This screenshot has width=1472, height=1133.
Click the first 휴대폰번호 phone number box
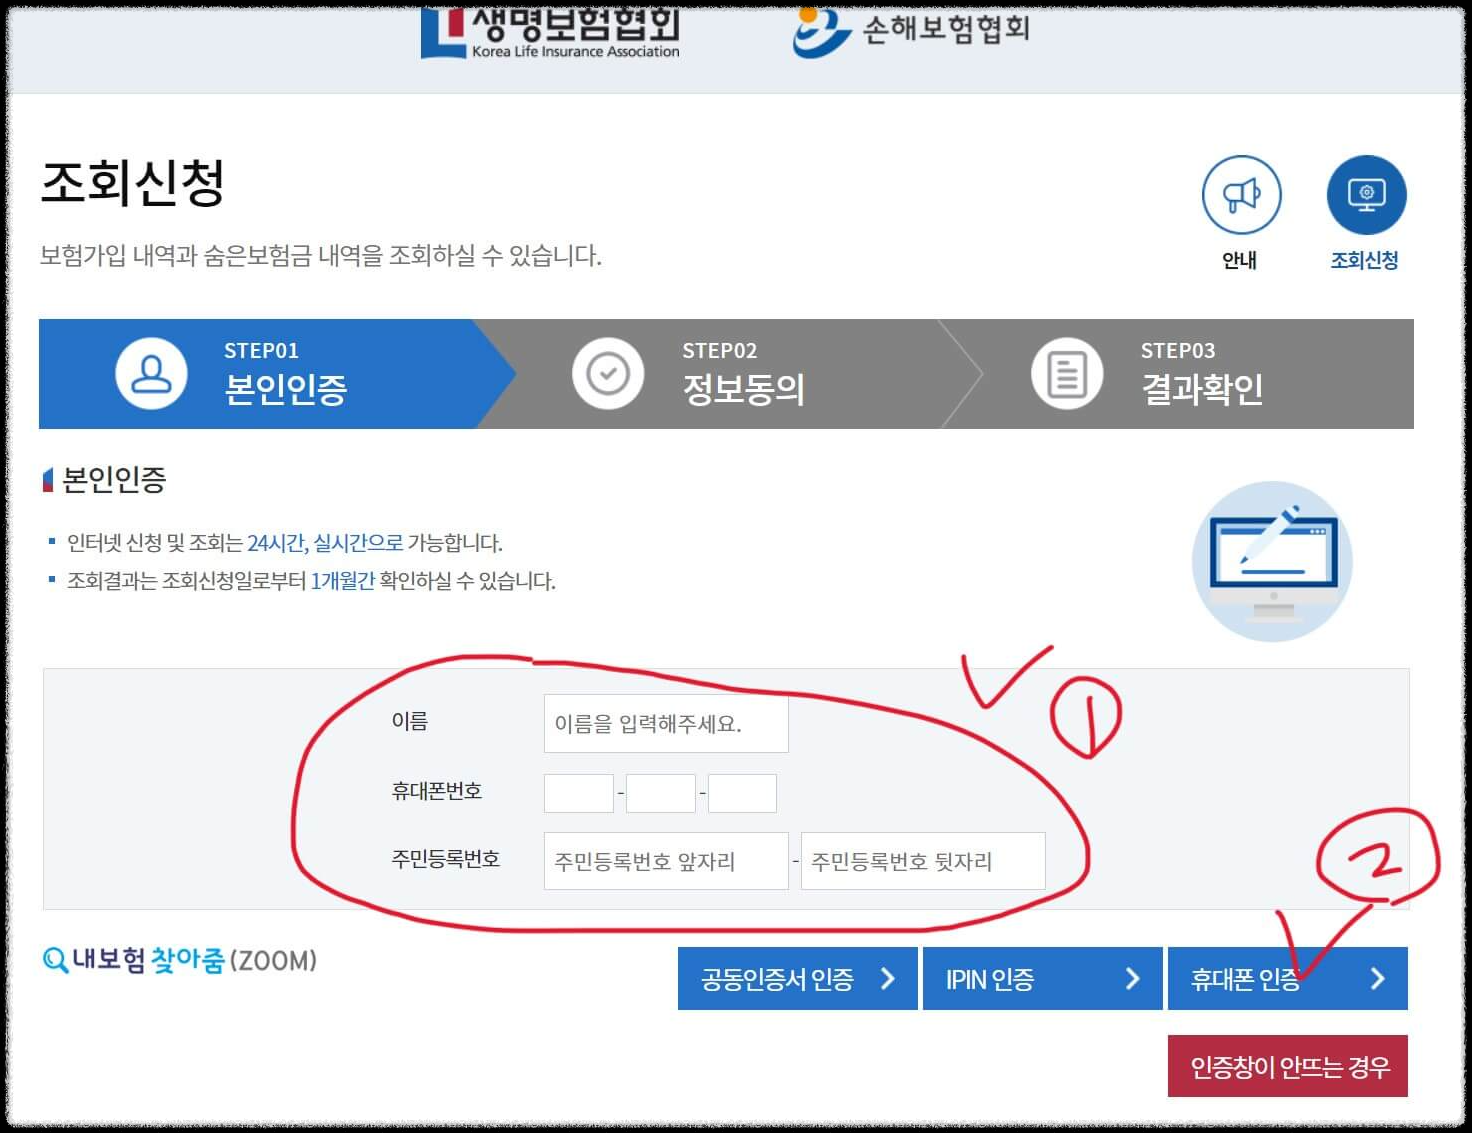578,792
